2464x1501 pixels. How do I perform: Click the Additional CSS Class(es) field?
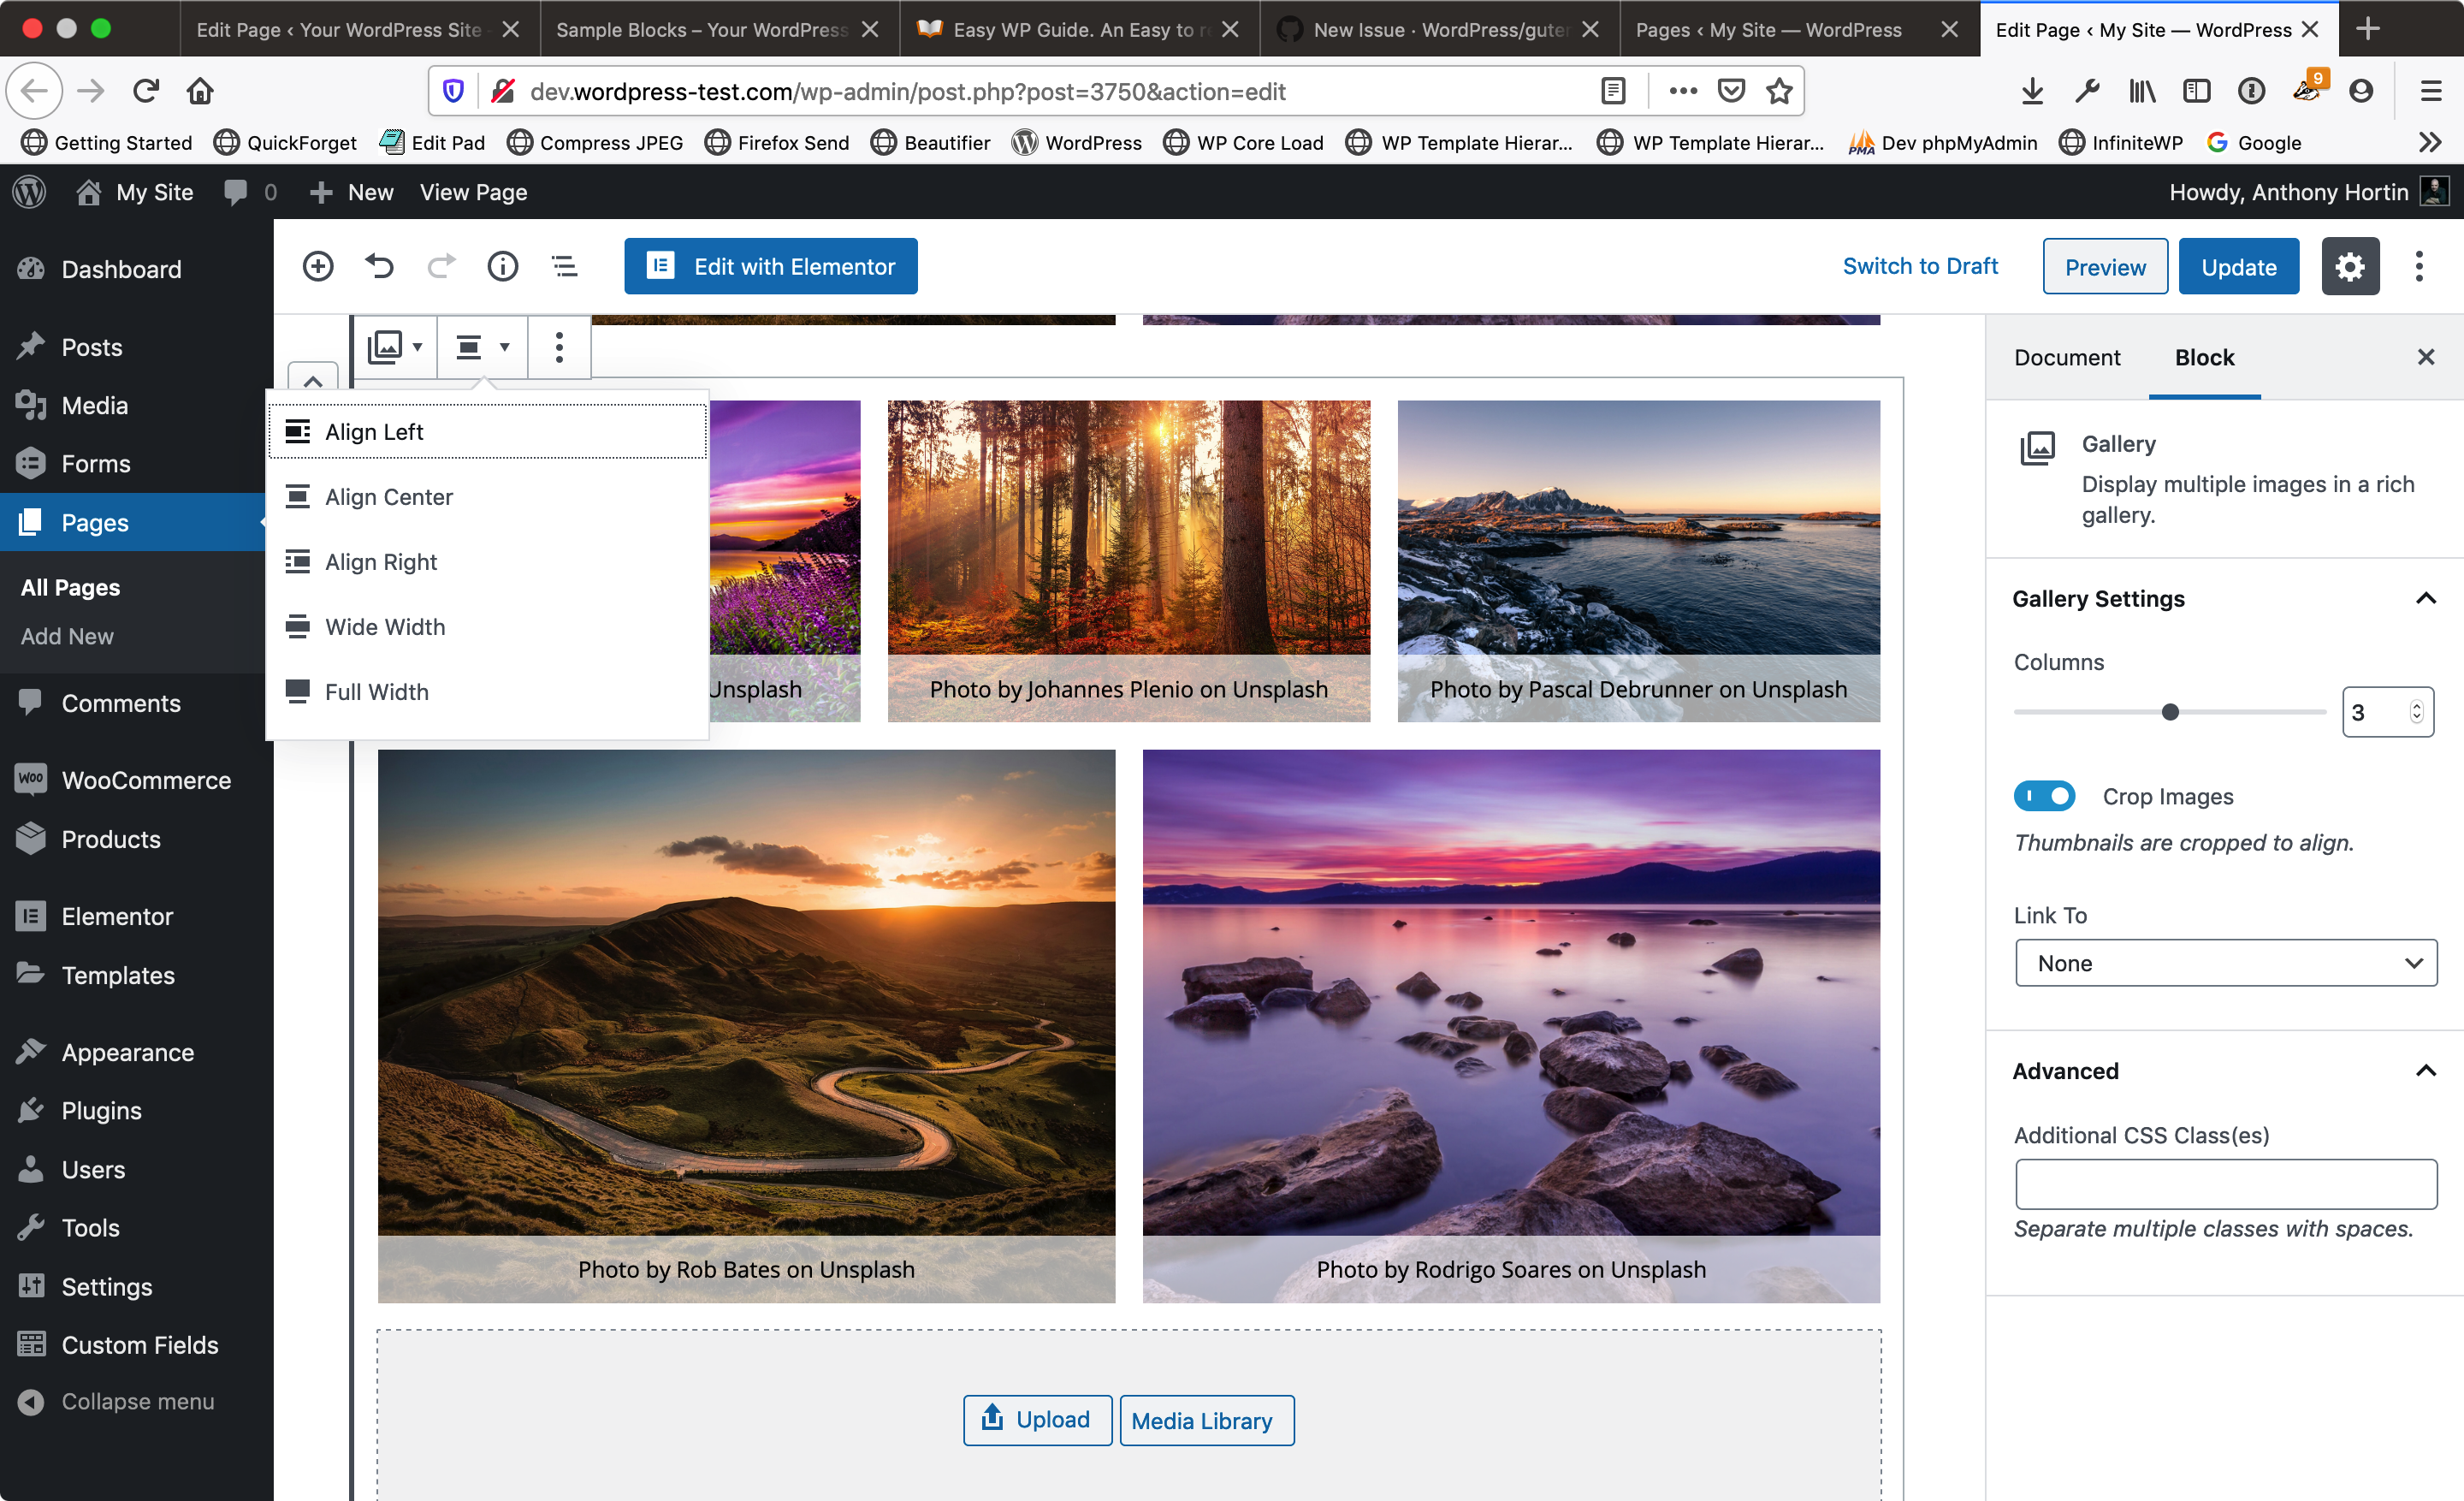point(2226,1184)
